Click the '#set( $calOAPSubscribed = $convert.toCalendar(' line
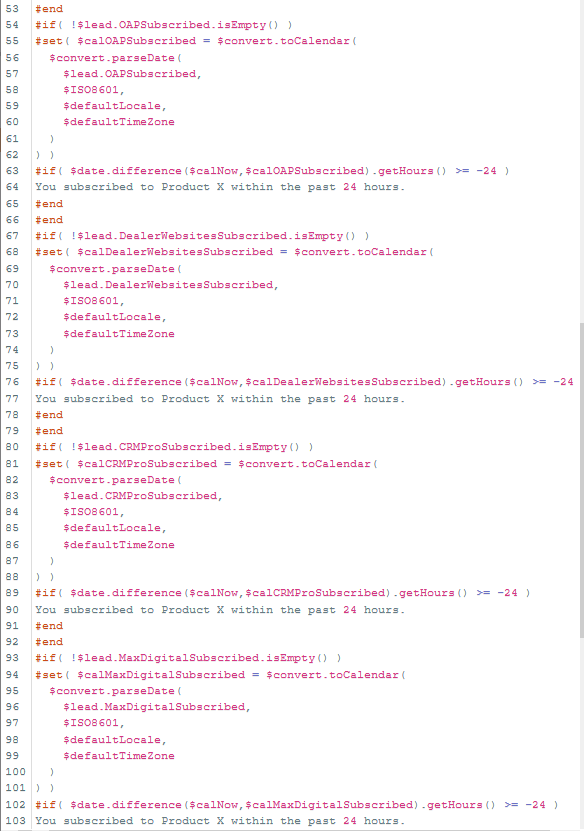Image resolution: width=584 pixels, height=831 pixels. (196, 41)
